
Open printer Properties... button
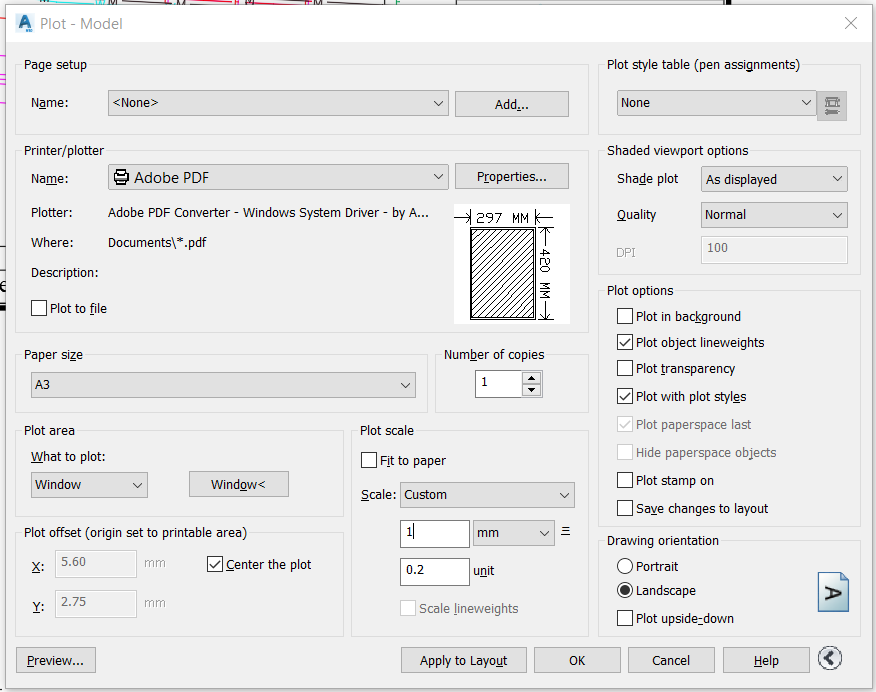[512, 176]
